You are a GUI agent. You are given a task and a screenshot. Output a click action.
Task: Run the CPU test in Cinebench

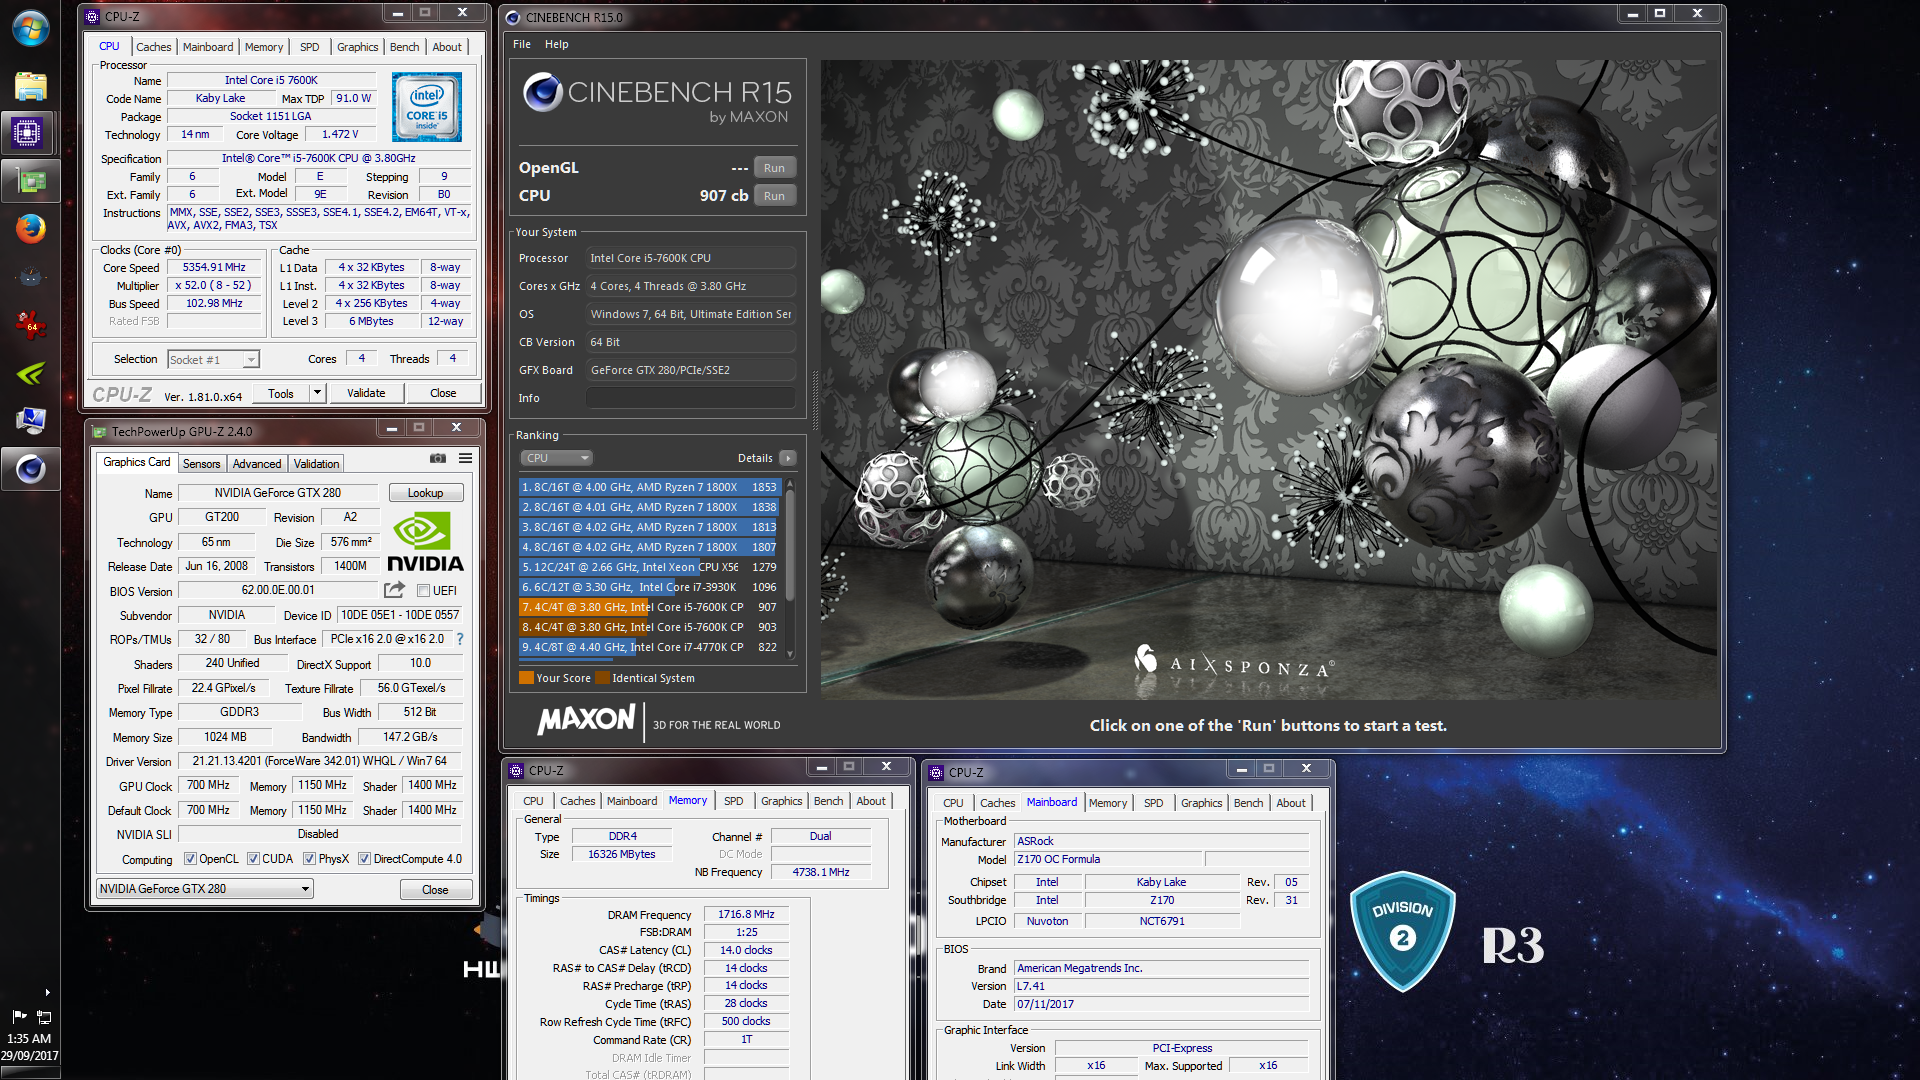pyautogui.click(x=774, y=196)
